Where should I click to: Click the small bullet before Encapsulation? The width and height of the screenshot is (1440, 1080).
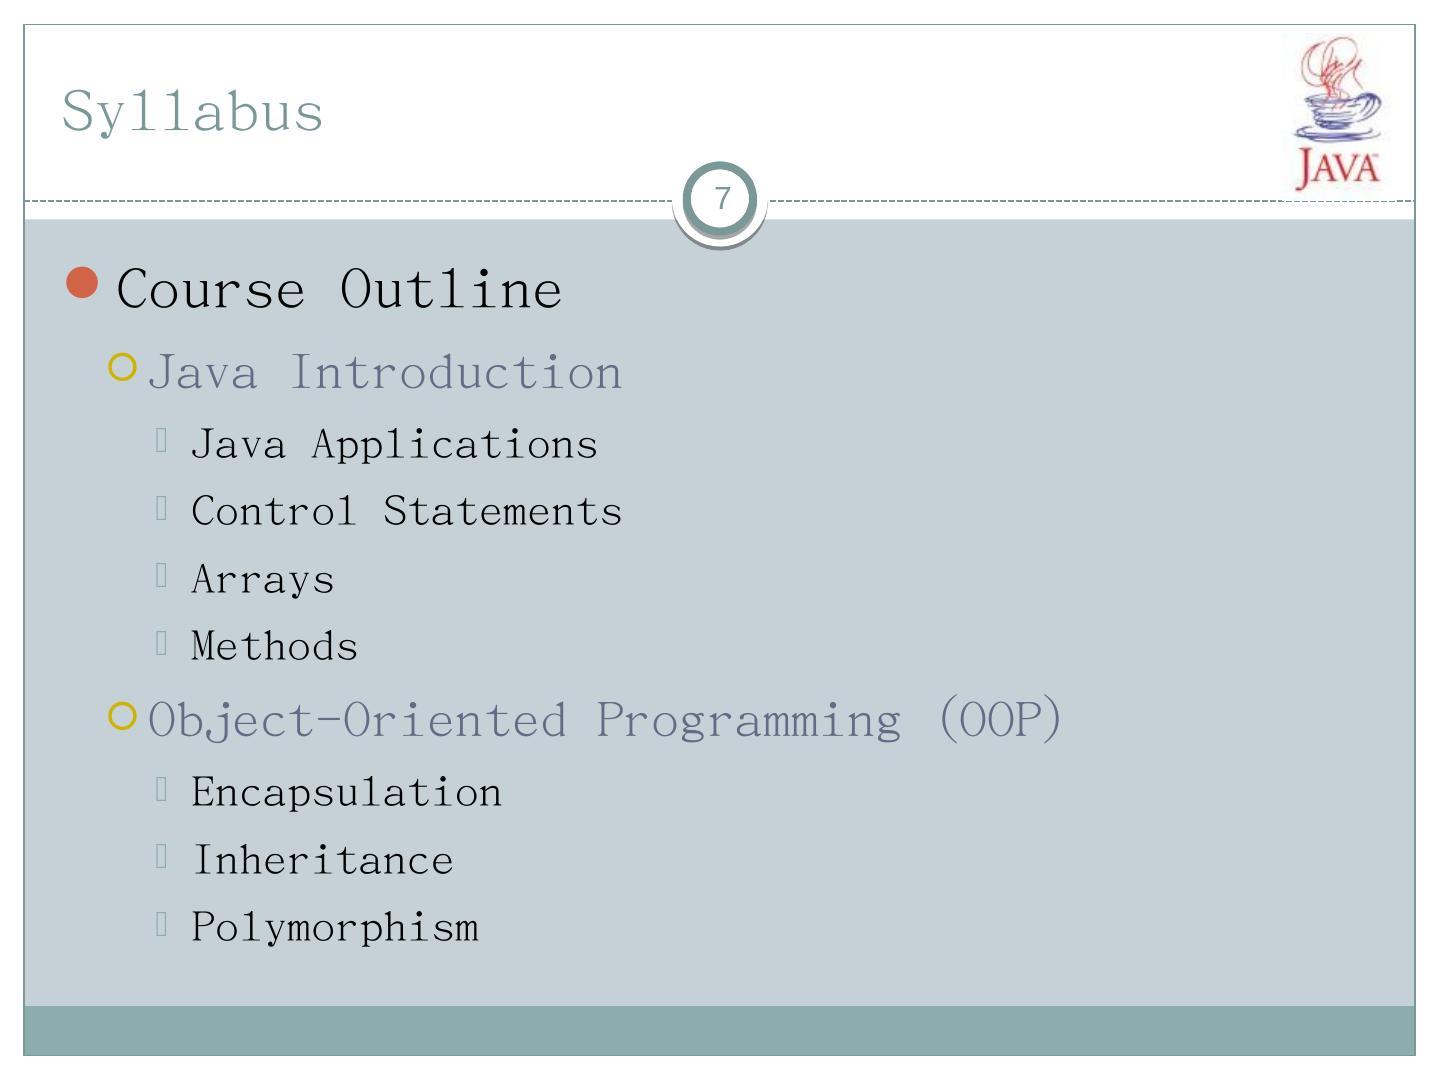click(x=161, y=789)
